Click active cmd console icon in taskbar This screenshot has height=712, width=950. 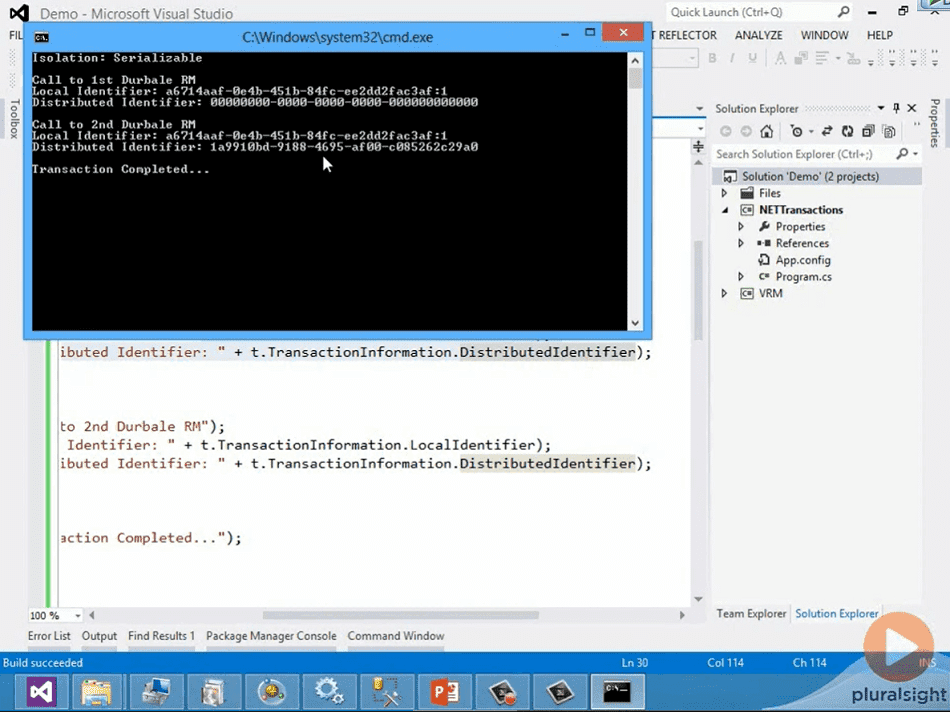(617, 692)
